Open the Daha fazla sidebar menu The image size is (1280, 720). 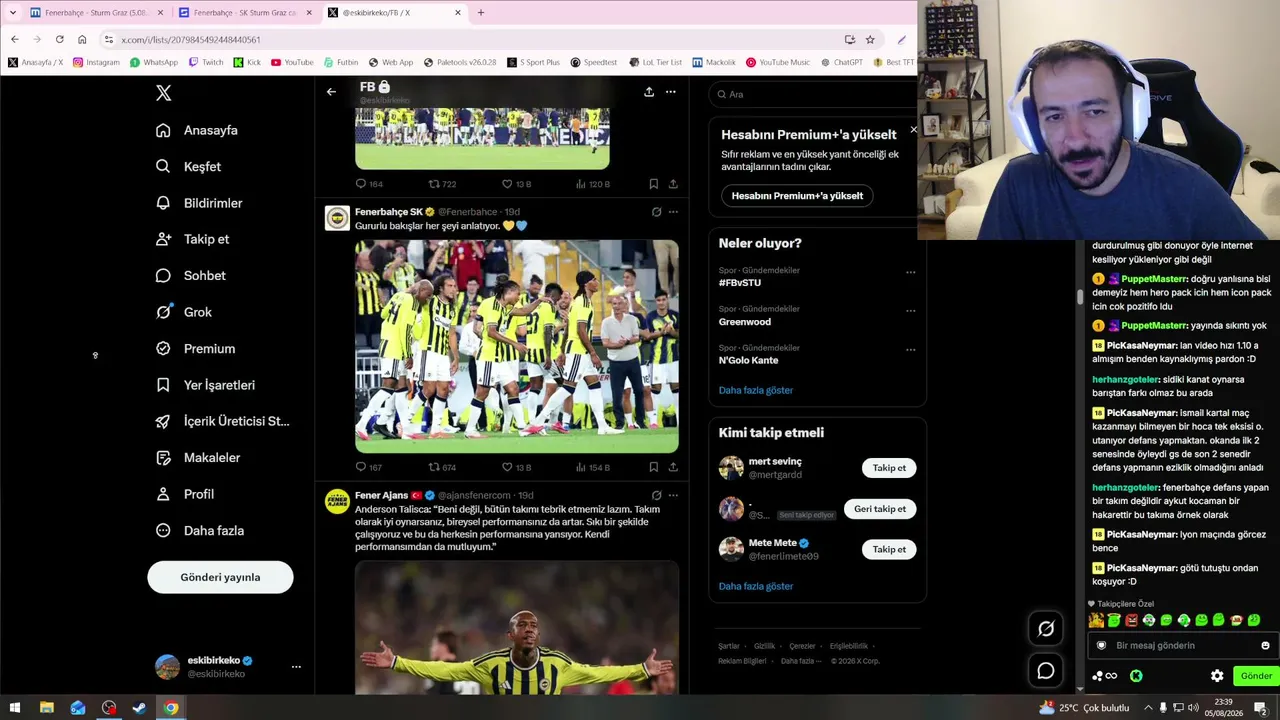point(200,531)
